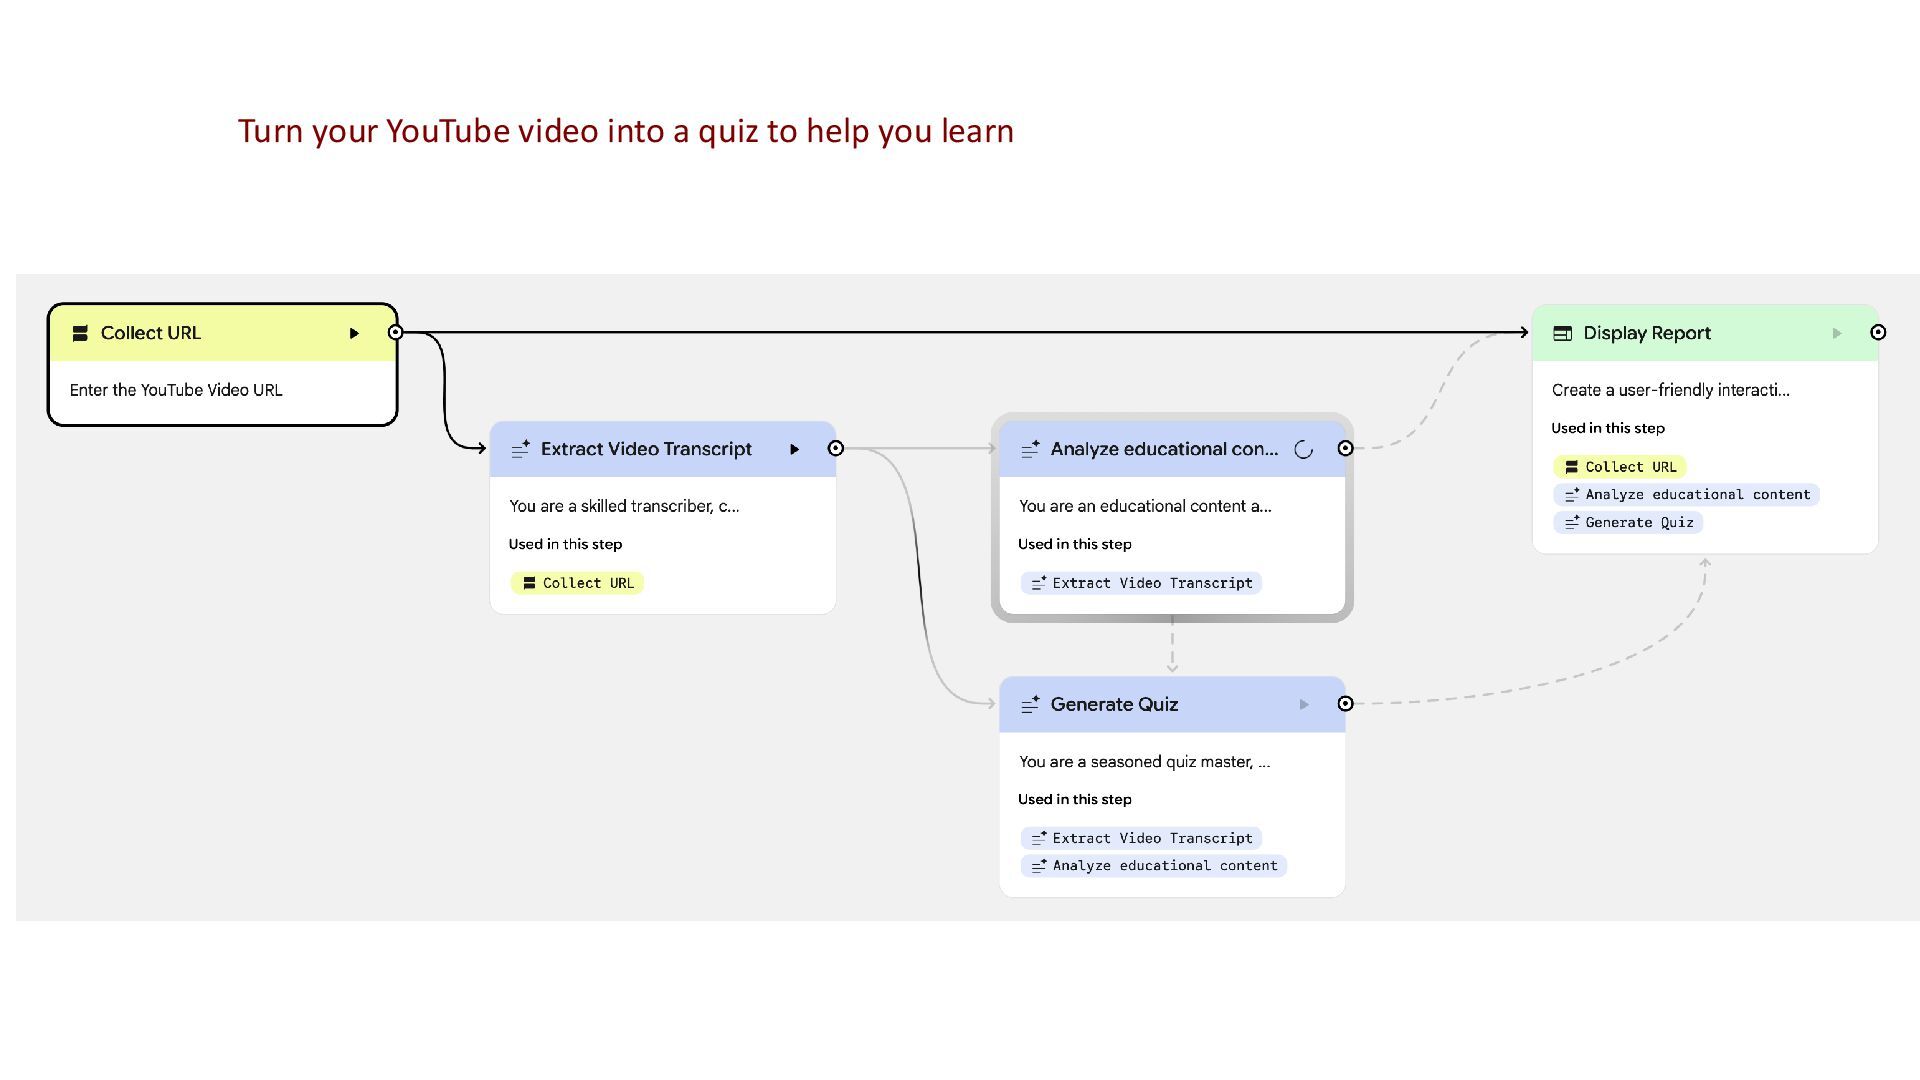
Task: Click the Display Report output port circle
Action: coord(1878,332)
